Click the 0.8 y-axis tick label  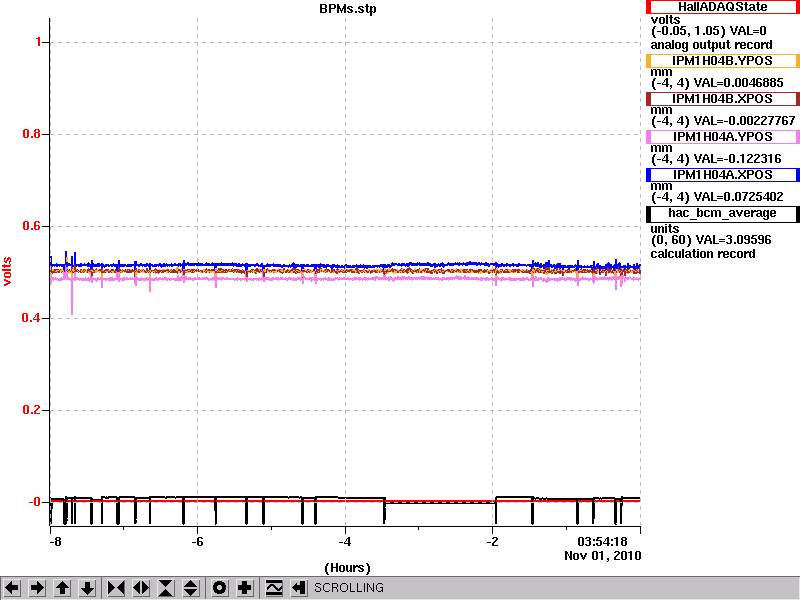[x=32, y=134]
